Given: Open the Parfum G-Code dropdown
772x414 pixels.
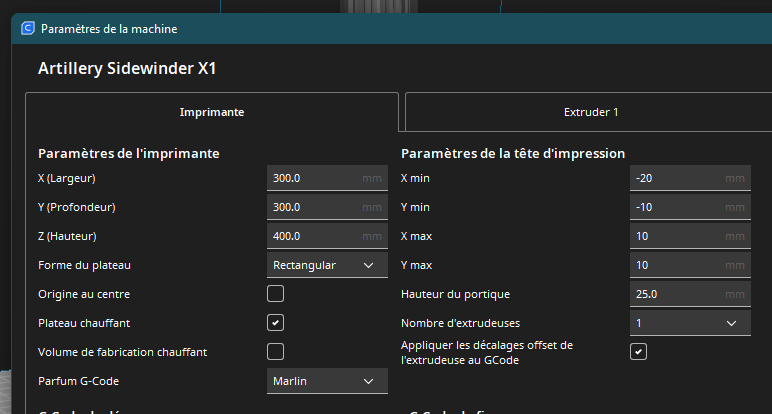Looking at the screenshot, I should tap(325, 381).
